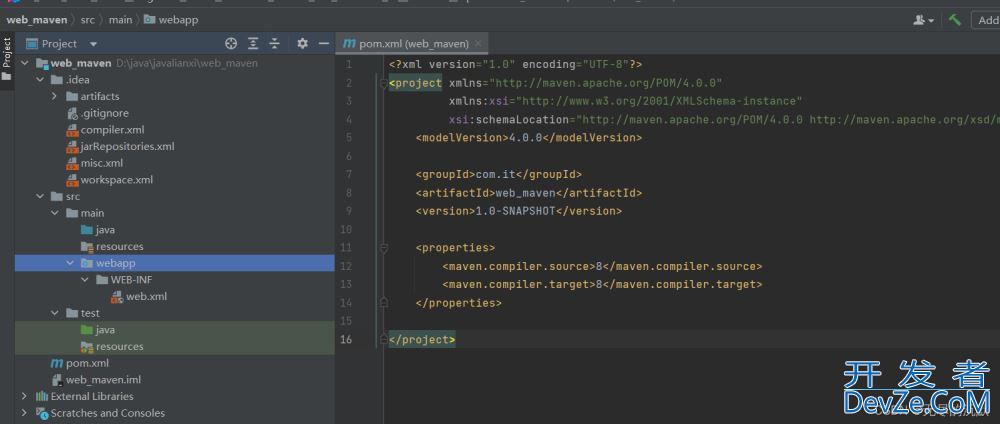Click the Add Configuration button

988,20
